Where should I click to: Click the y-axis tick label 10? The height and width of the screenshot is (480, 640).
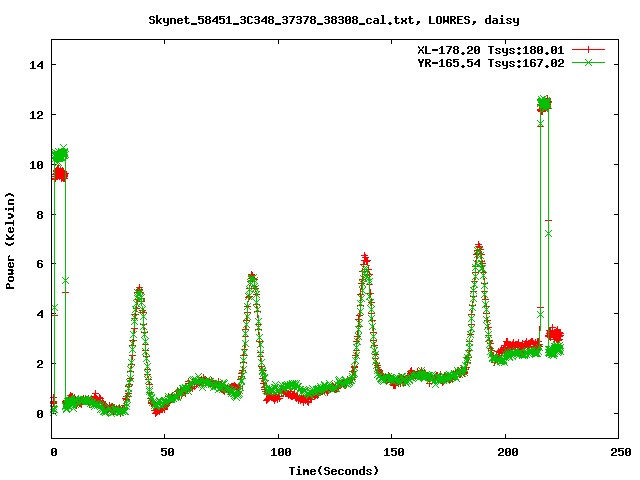36,164
